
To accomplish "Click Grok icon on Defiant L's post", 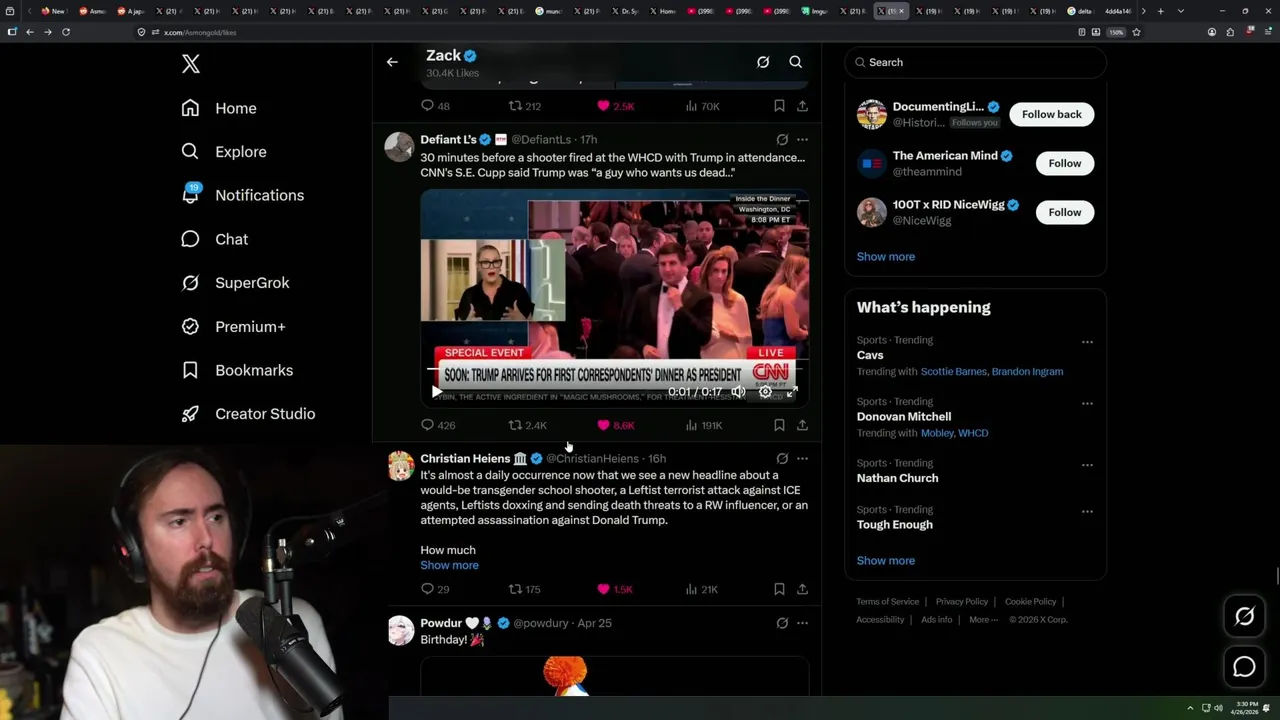I will [782, 140].
